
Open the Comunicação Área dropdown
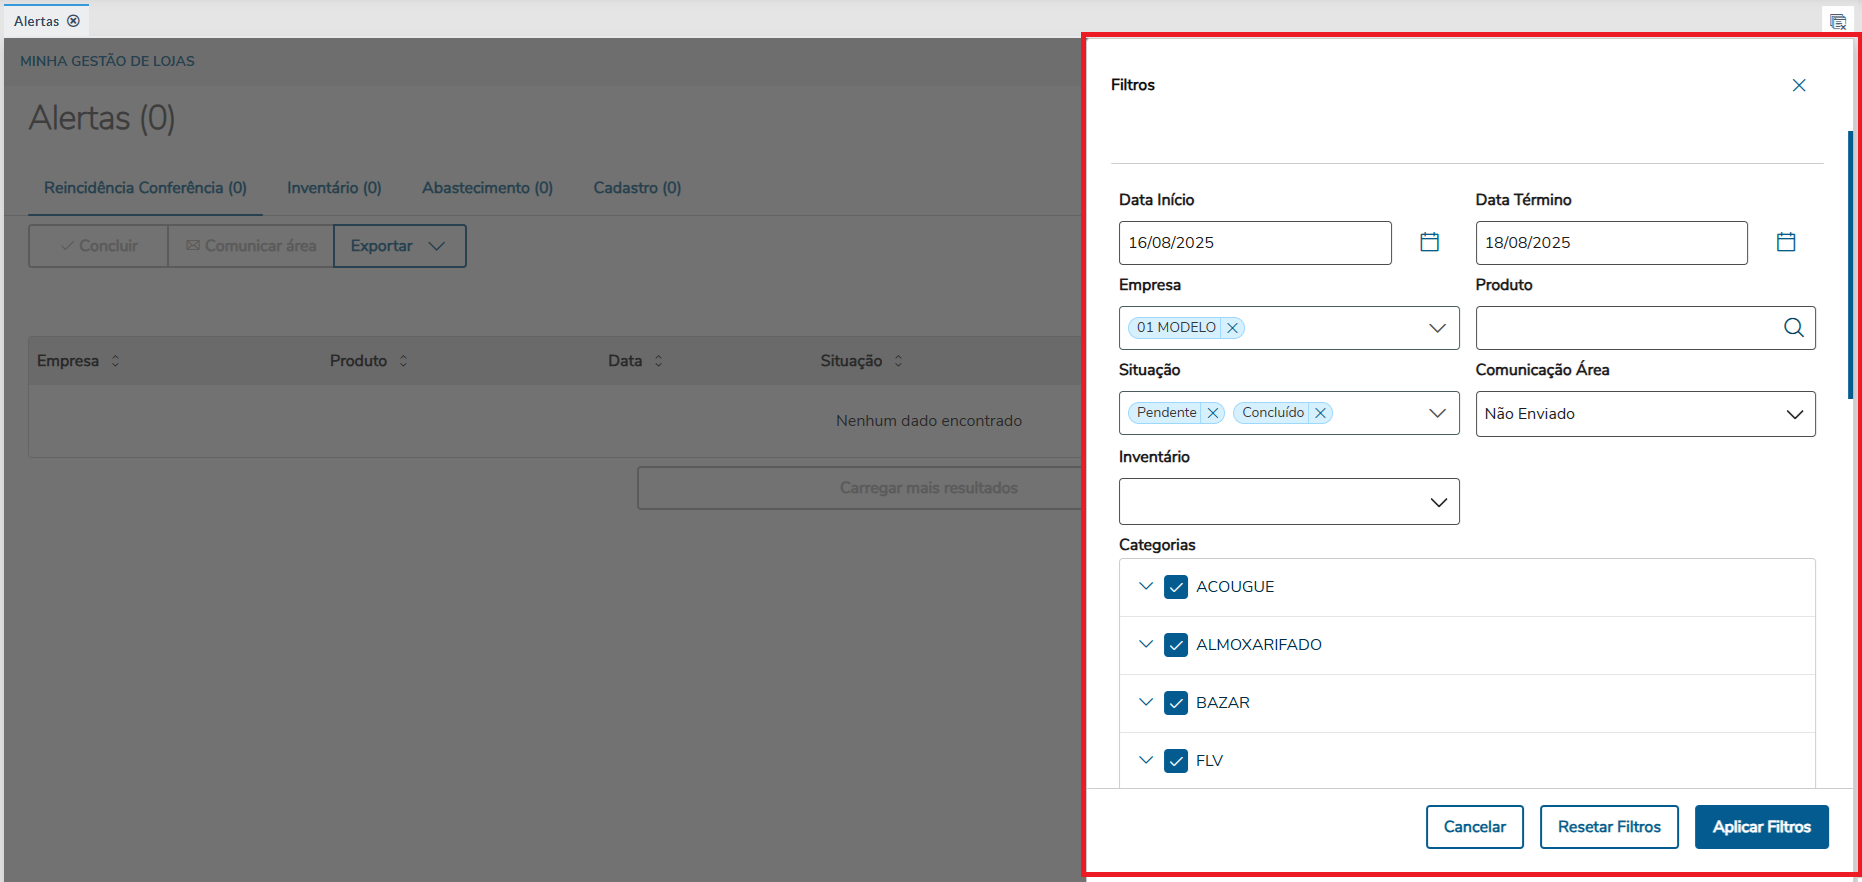click(x=1646, y=414)
